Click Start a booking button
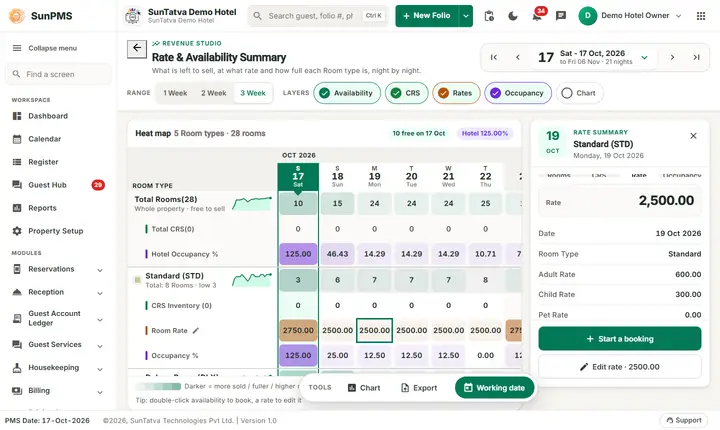 pos(619,339)
